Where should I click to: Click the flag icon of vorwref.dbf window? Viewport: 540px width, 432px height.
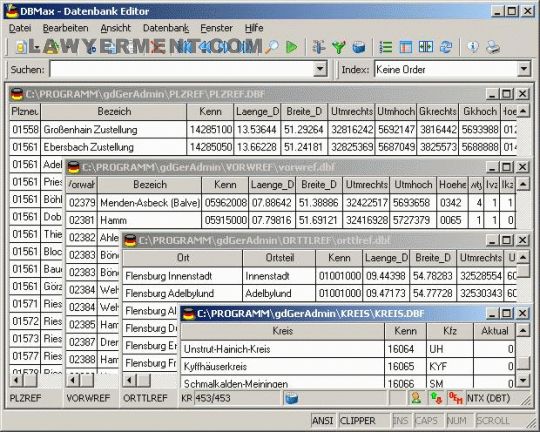73,167
